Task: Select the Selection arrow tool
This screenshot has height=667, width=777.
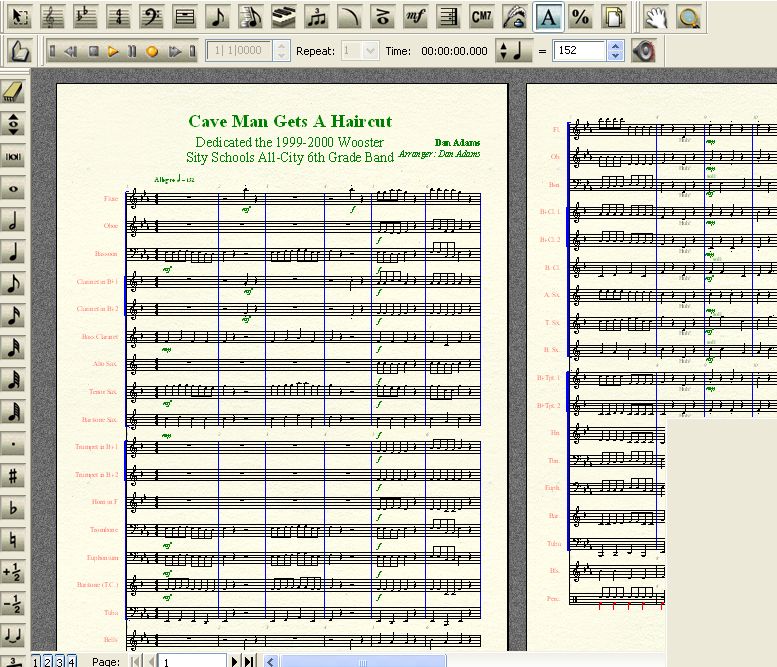Action: [x=19, y=17]
